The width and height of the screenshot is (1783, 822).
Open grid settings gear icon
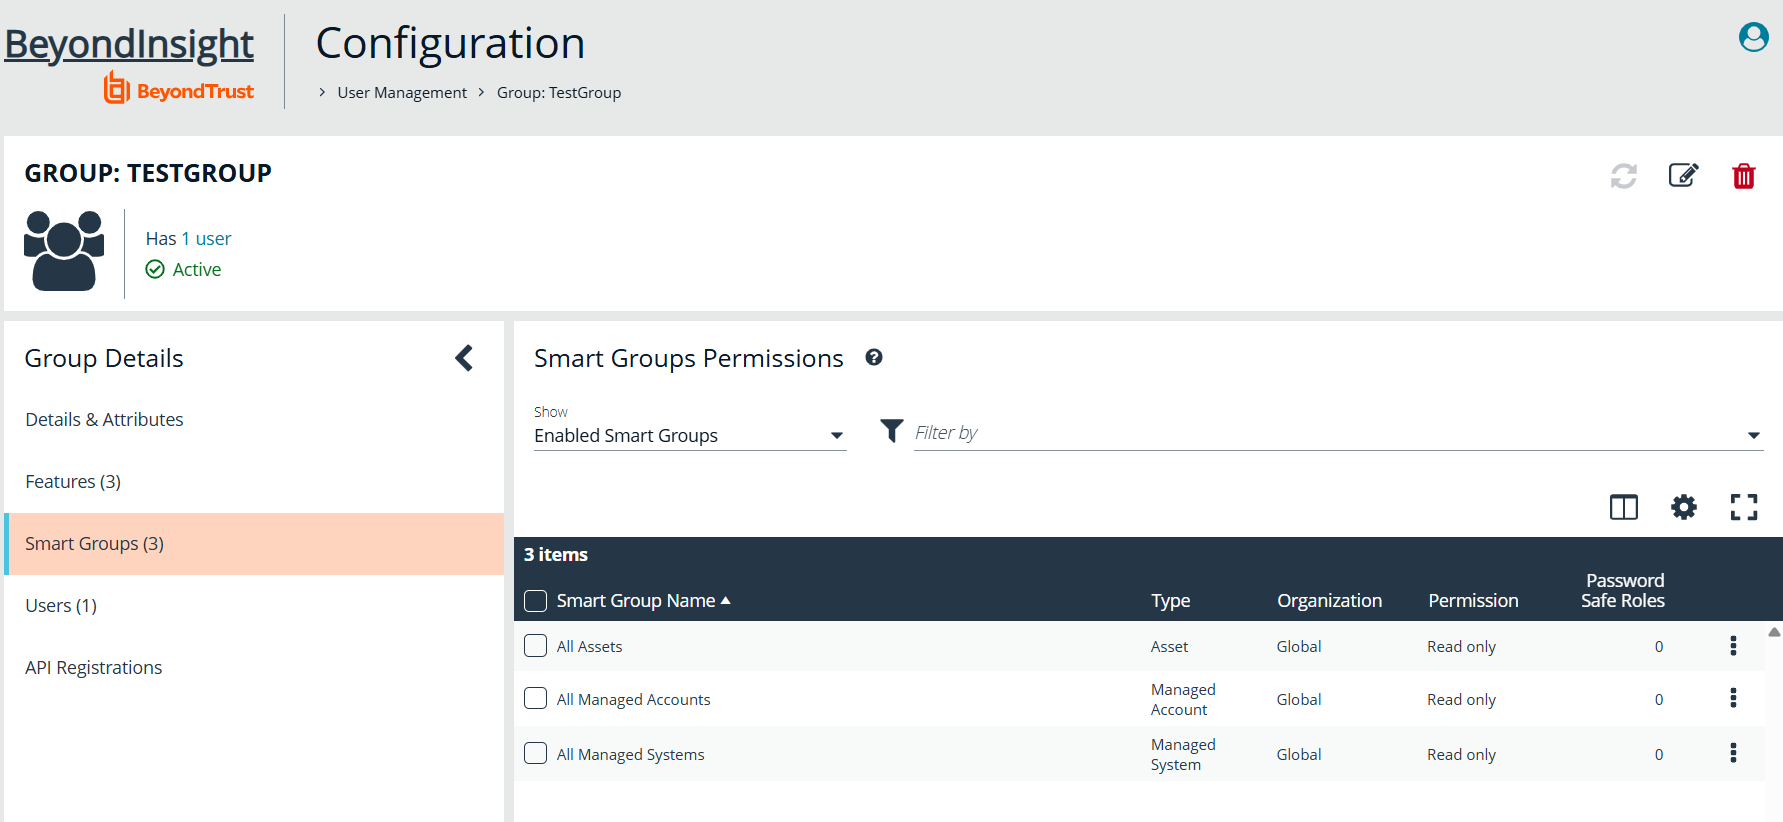click(1683, 507)
